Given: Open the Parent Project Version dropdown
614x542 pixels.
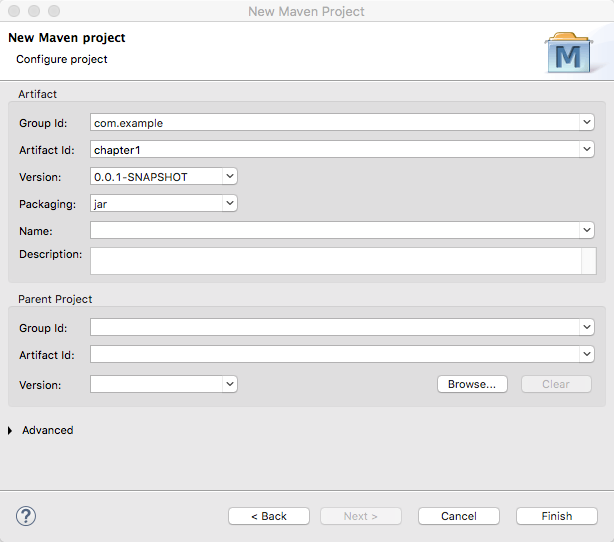Looking at the screenshot, I should click(229, 384).
